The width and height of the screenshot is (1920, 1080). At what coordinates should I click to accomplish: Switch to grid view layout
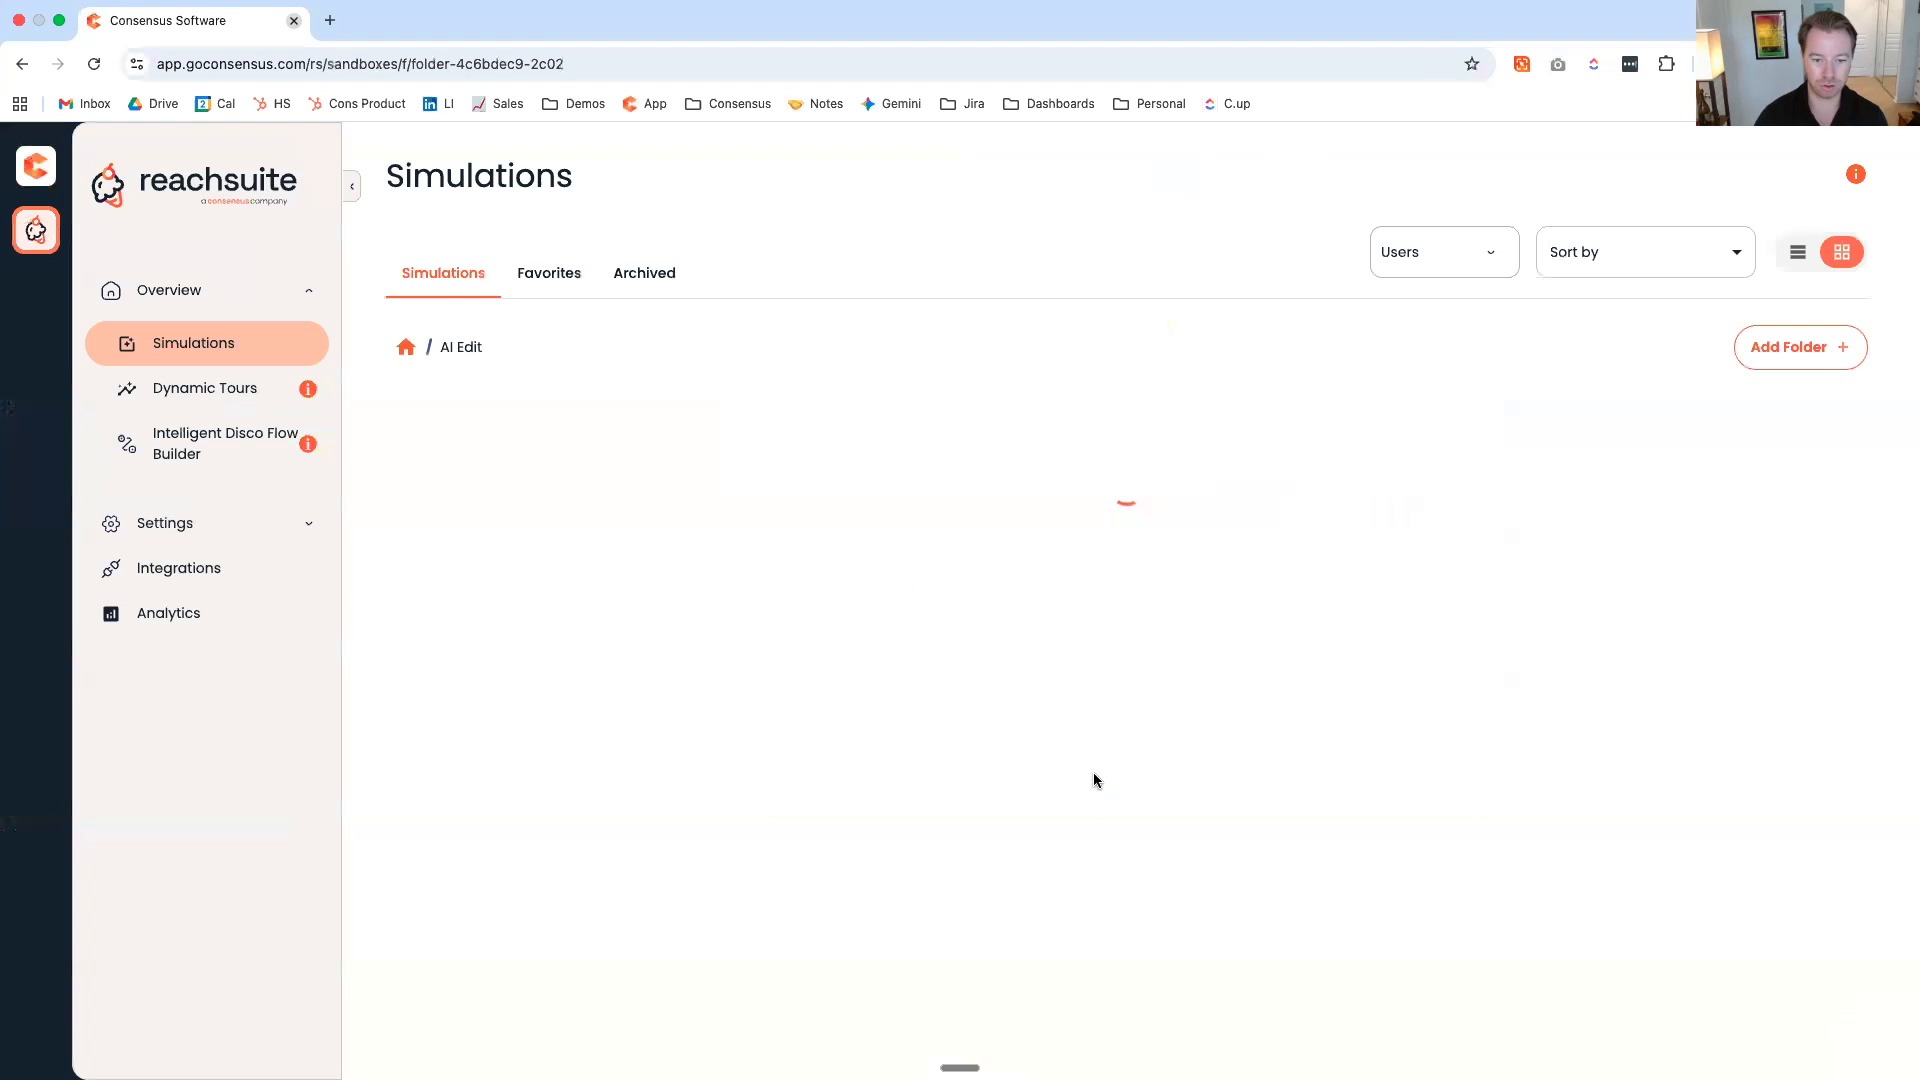(x=1842, y=252)
